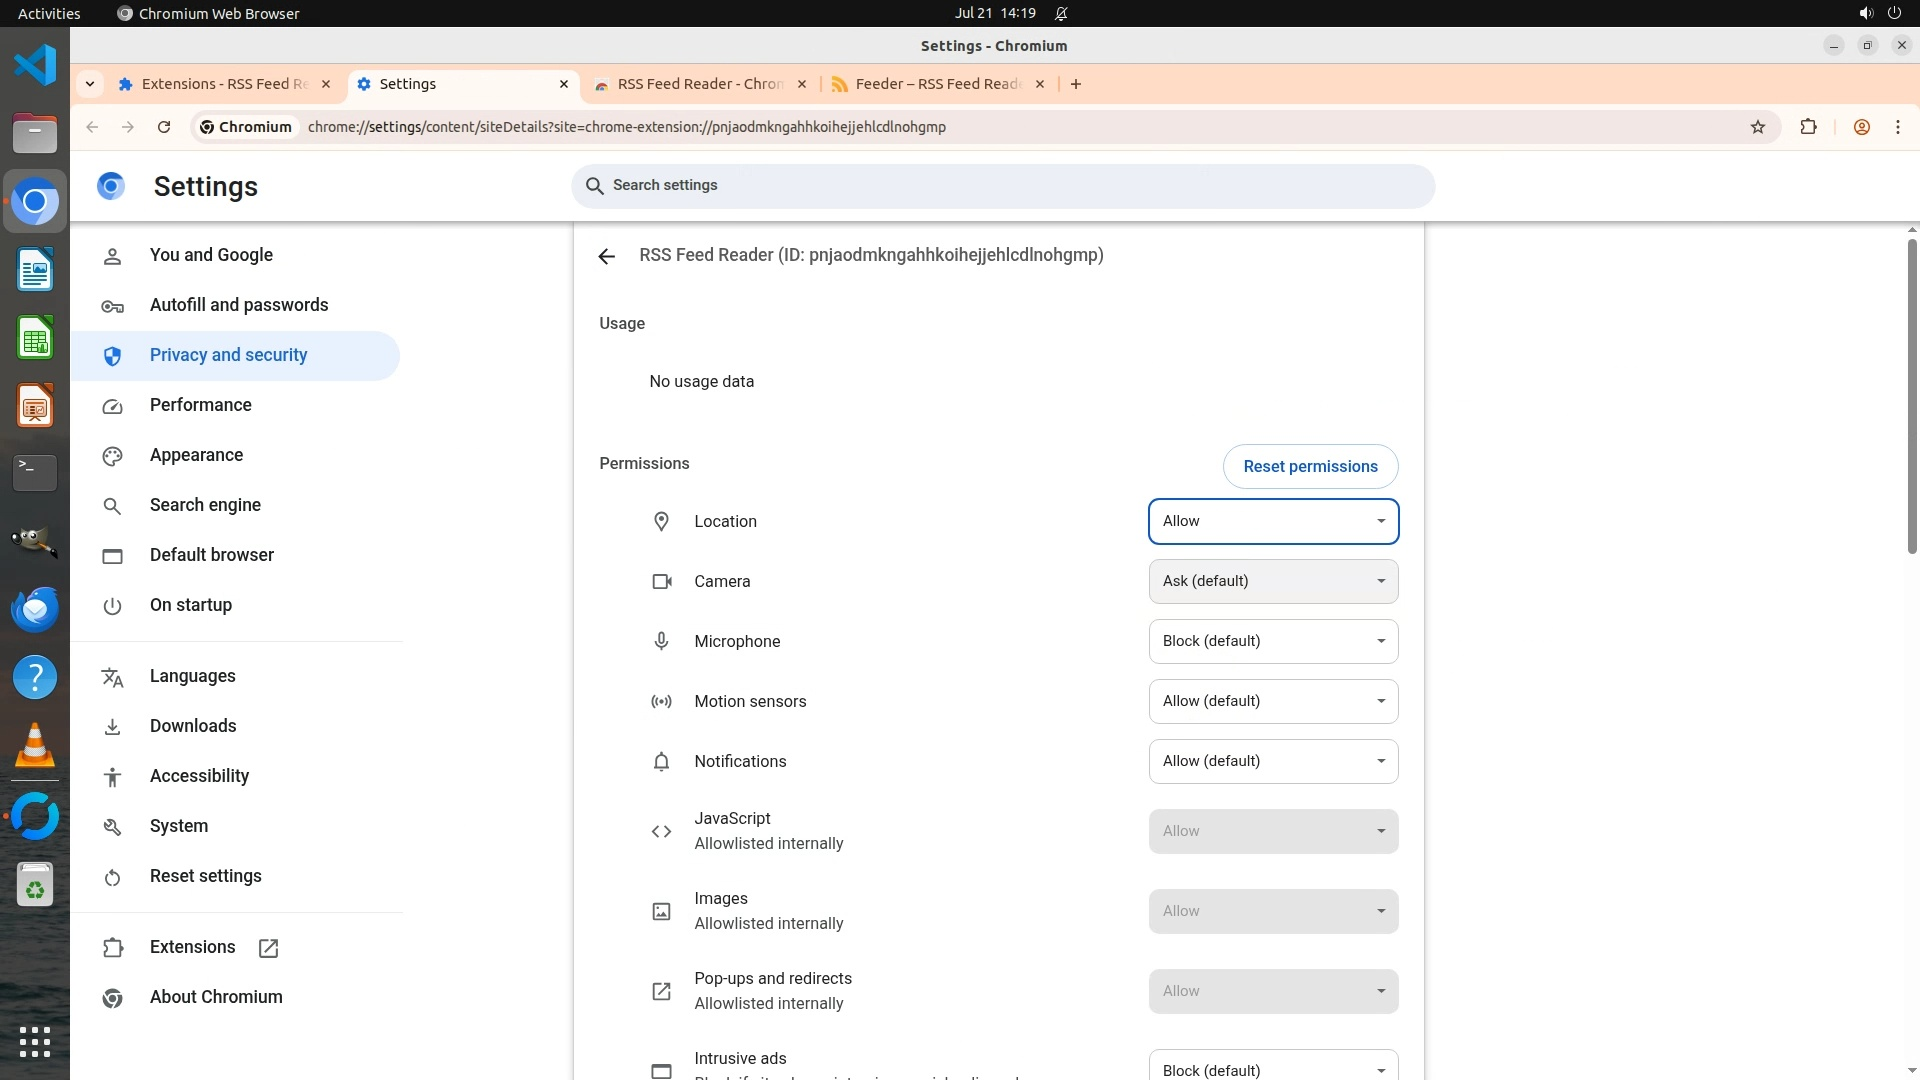Click the Search settings field

click(1003, 186)
